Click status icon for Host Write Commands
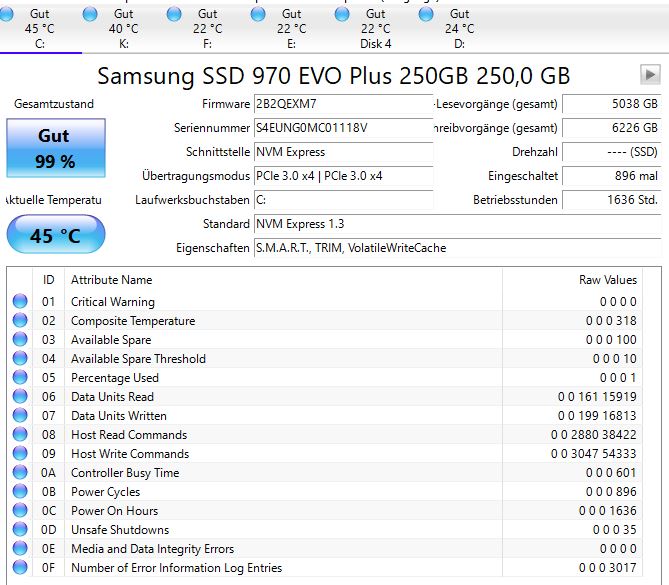This screenshot has height=585, width=669. click(20, 453)
